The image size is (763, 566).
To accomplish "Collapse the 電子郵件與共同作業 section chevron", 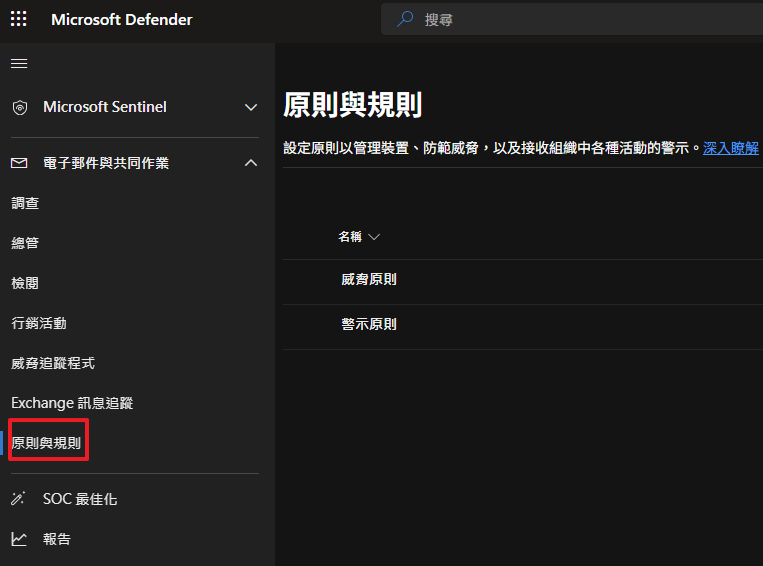I will tap(251, 163).
